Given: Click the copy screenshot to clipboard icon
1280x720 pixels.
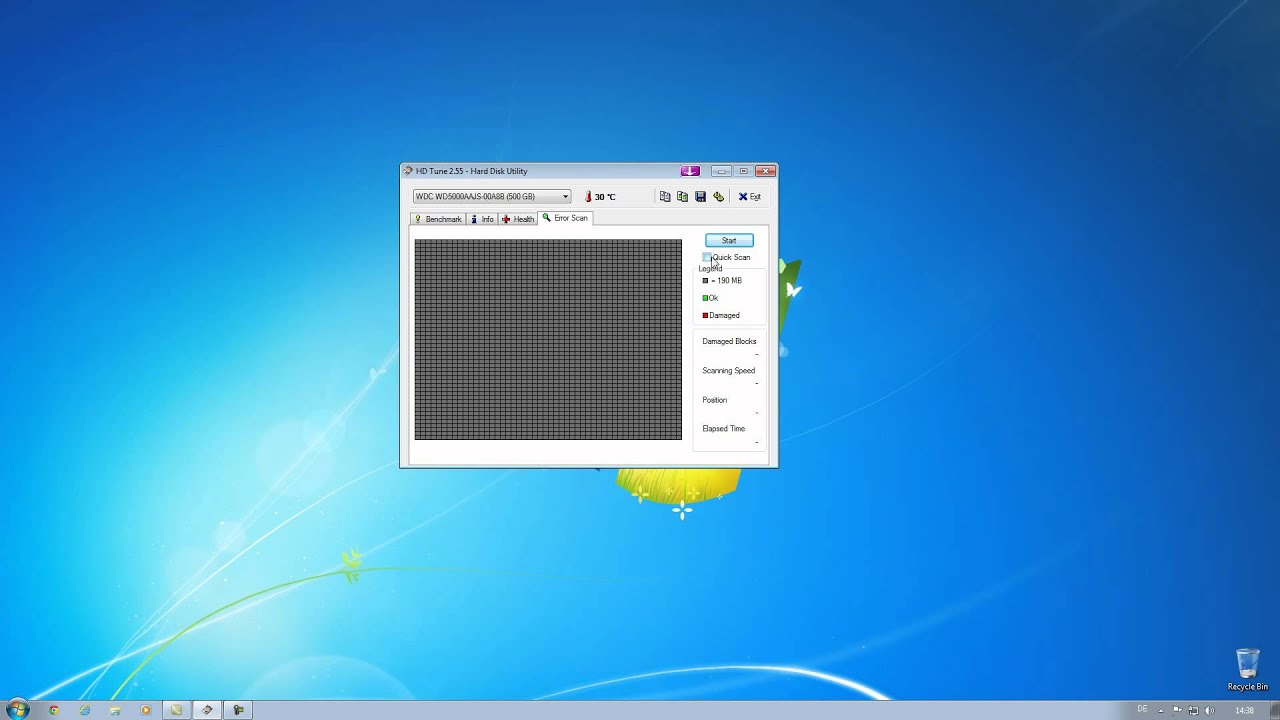Looking at the screenshot, I should click(682, 197).
